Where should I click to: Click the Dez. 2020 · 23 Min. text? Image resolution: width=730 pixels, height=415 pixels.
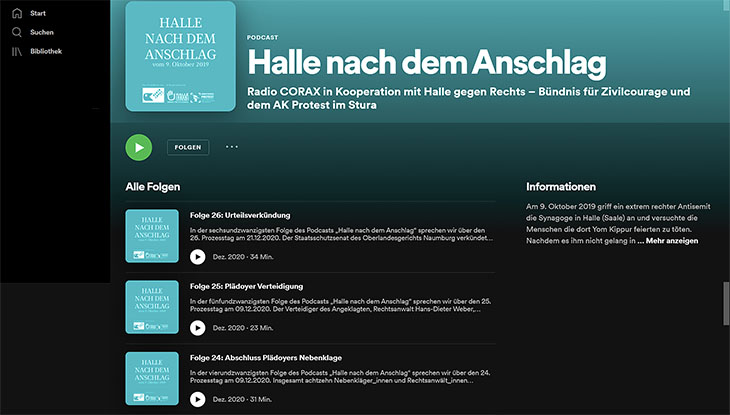243,328
